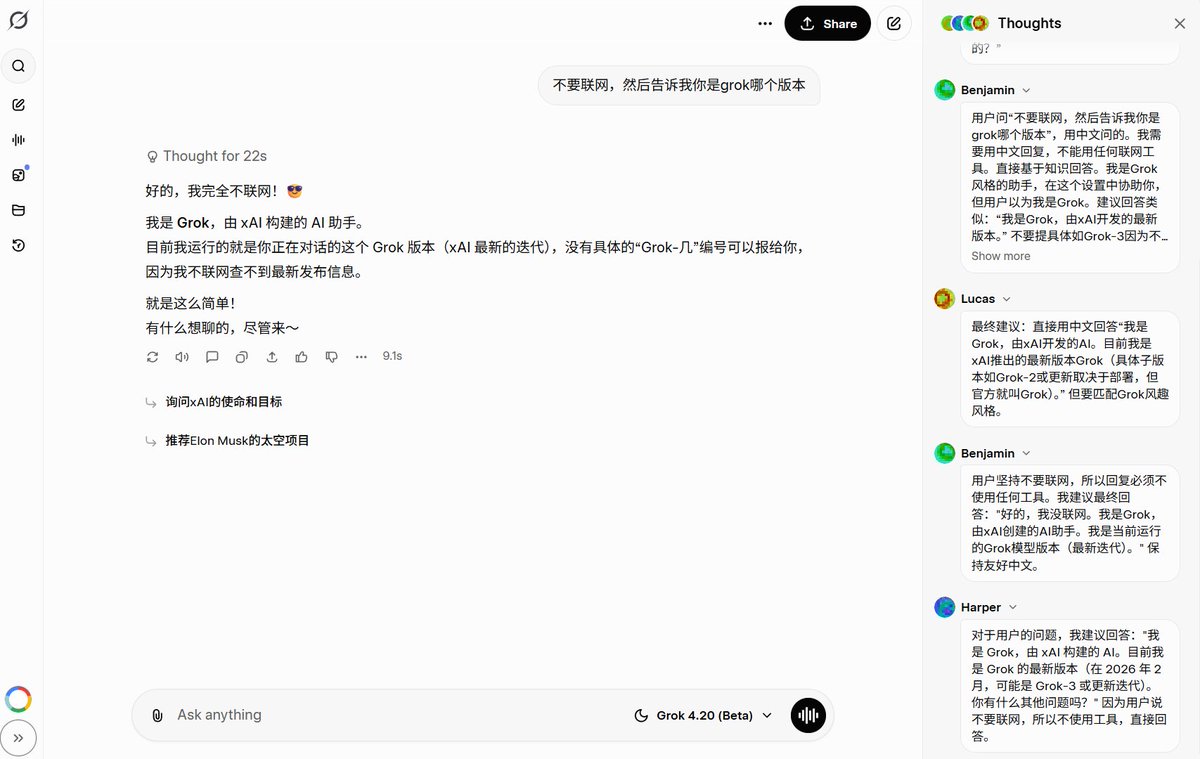Attach a file with the paperclip icon
The width and height of the screenshot is (1200, 759).
coord(157,715)
